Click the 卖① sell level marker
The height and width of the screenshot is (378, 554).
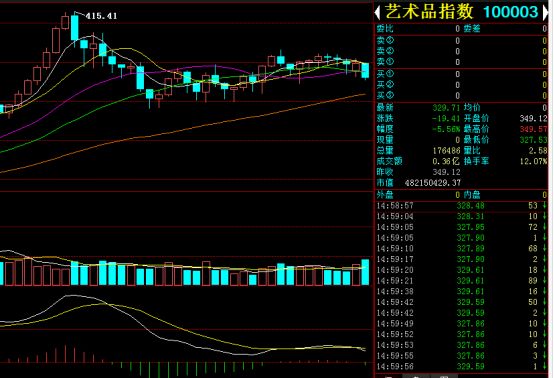(385, 62)
